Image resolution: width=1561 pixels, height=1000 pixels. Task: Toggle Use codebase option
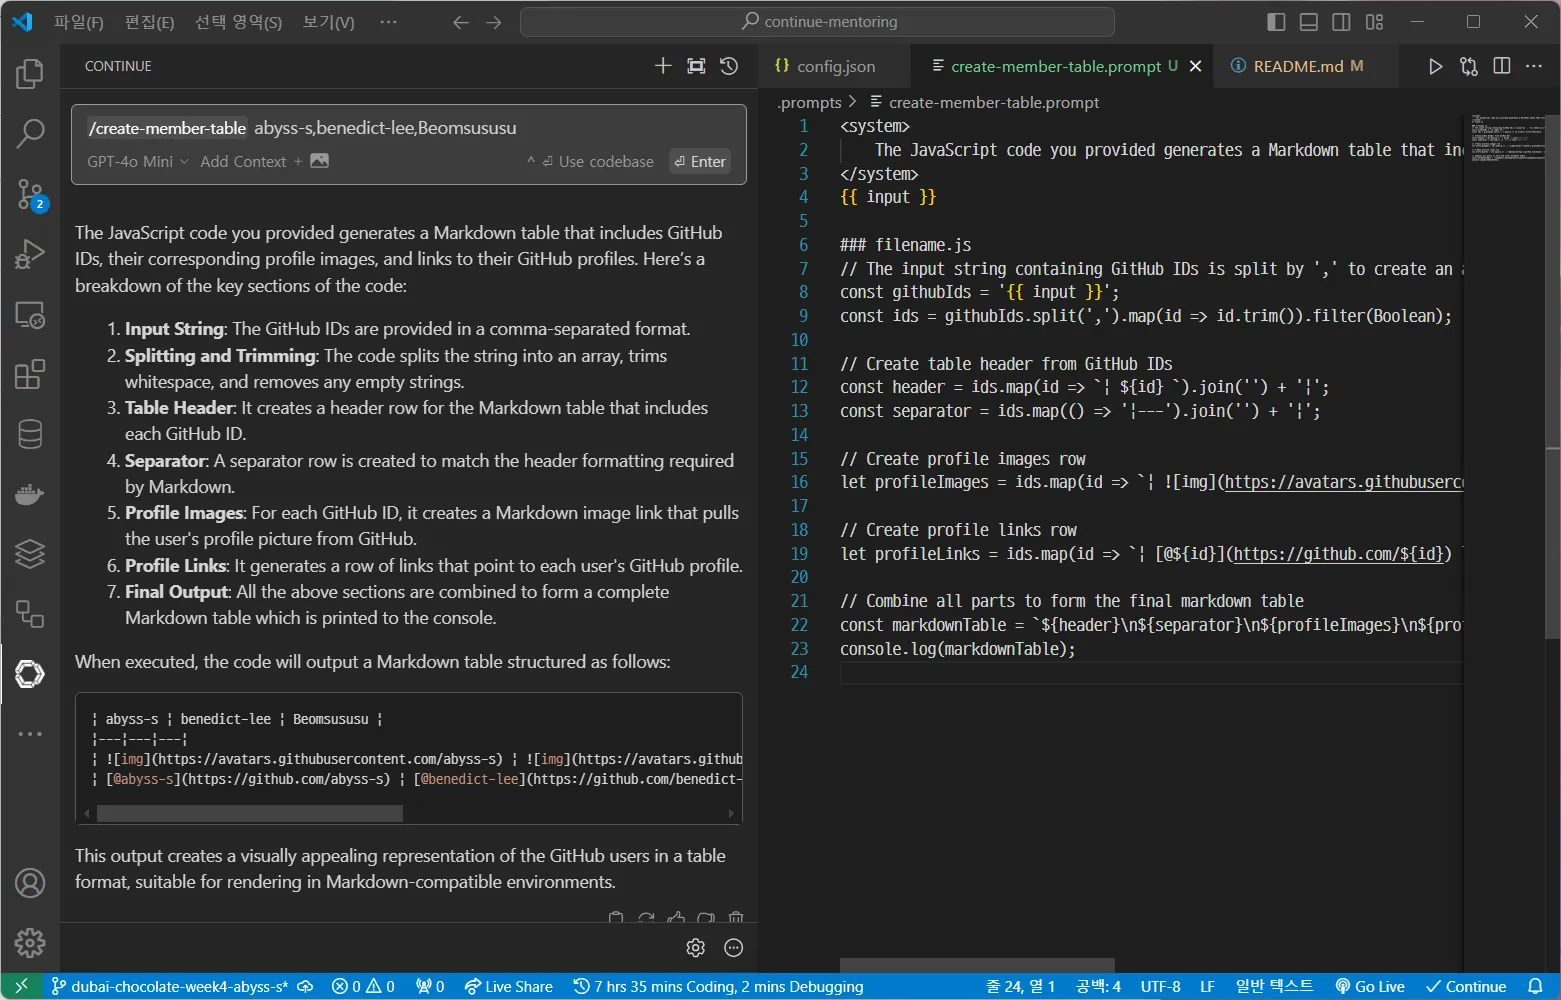click(598, 162)
